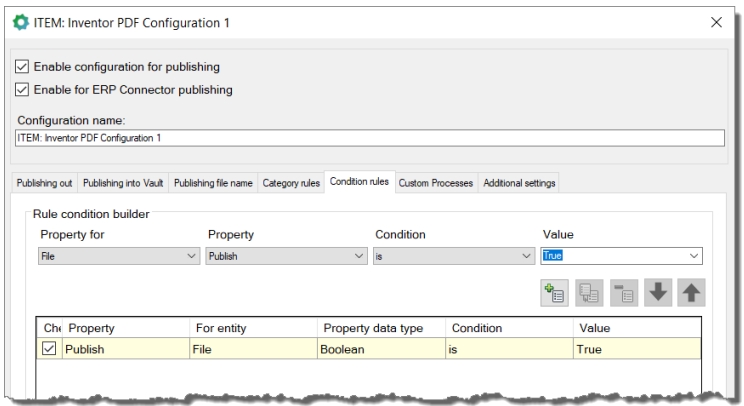Uncheck the Publish rule row checkbox

(50, 350)
